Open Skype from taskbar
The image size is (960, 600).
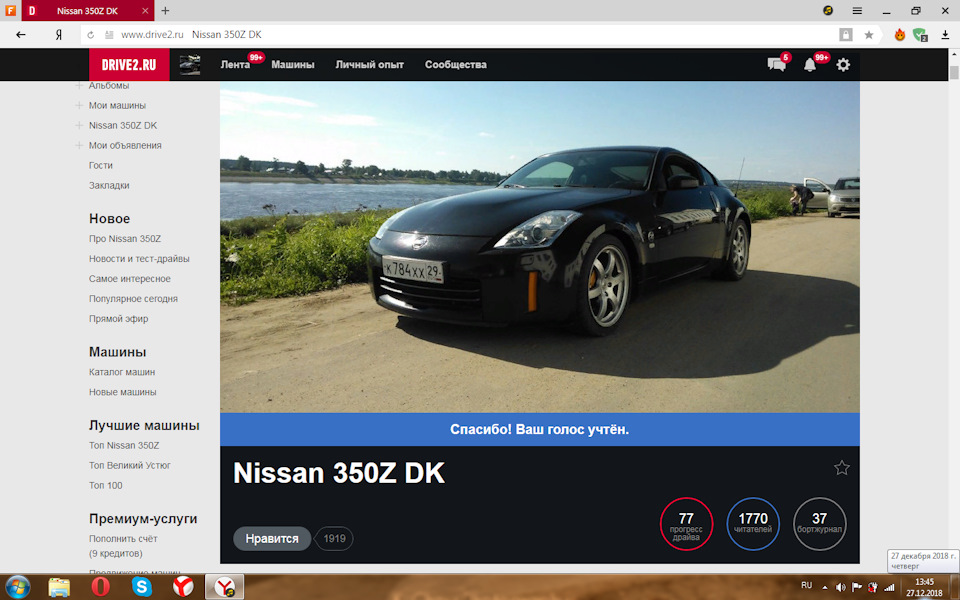(x=141, y=587)
